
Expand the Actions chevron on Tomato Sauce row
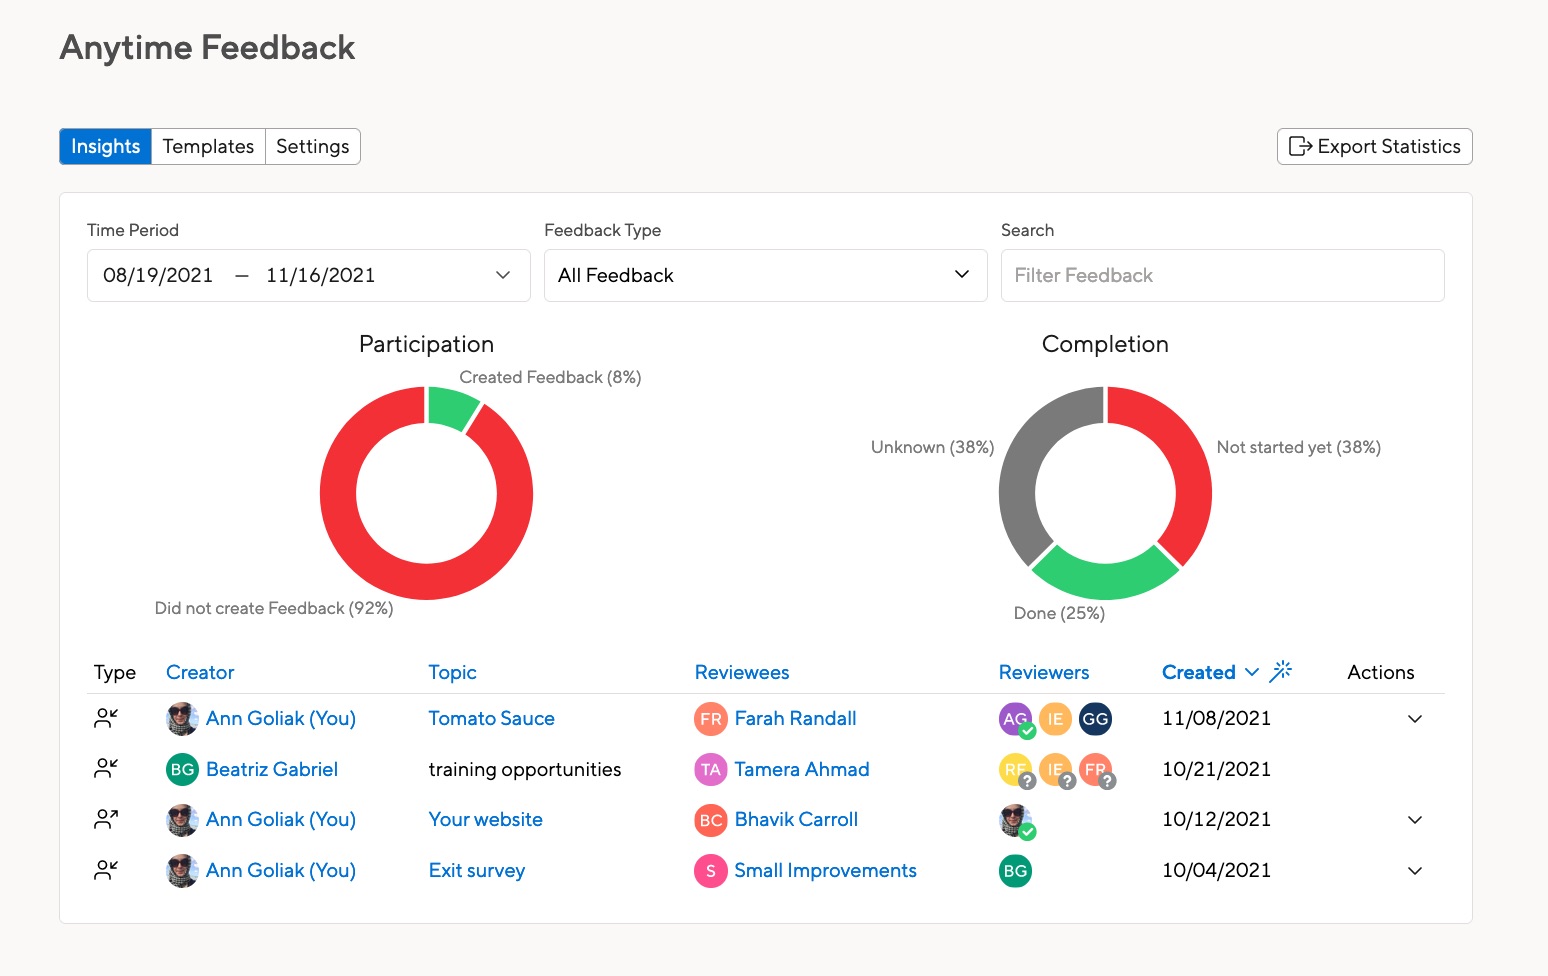pos(1415,718)
